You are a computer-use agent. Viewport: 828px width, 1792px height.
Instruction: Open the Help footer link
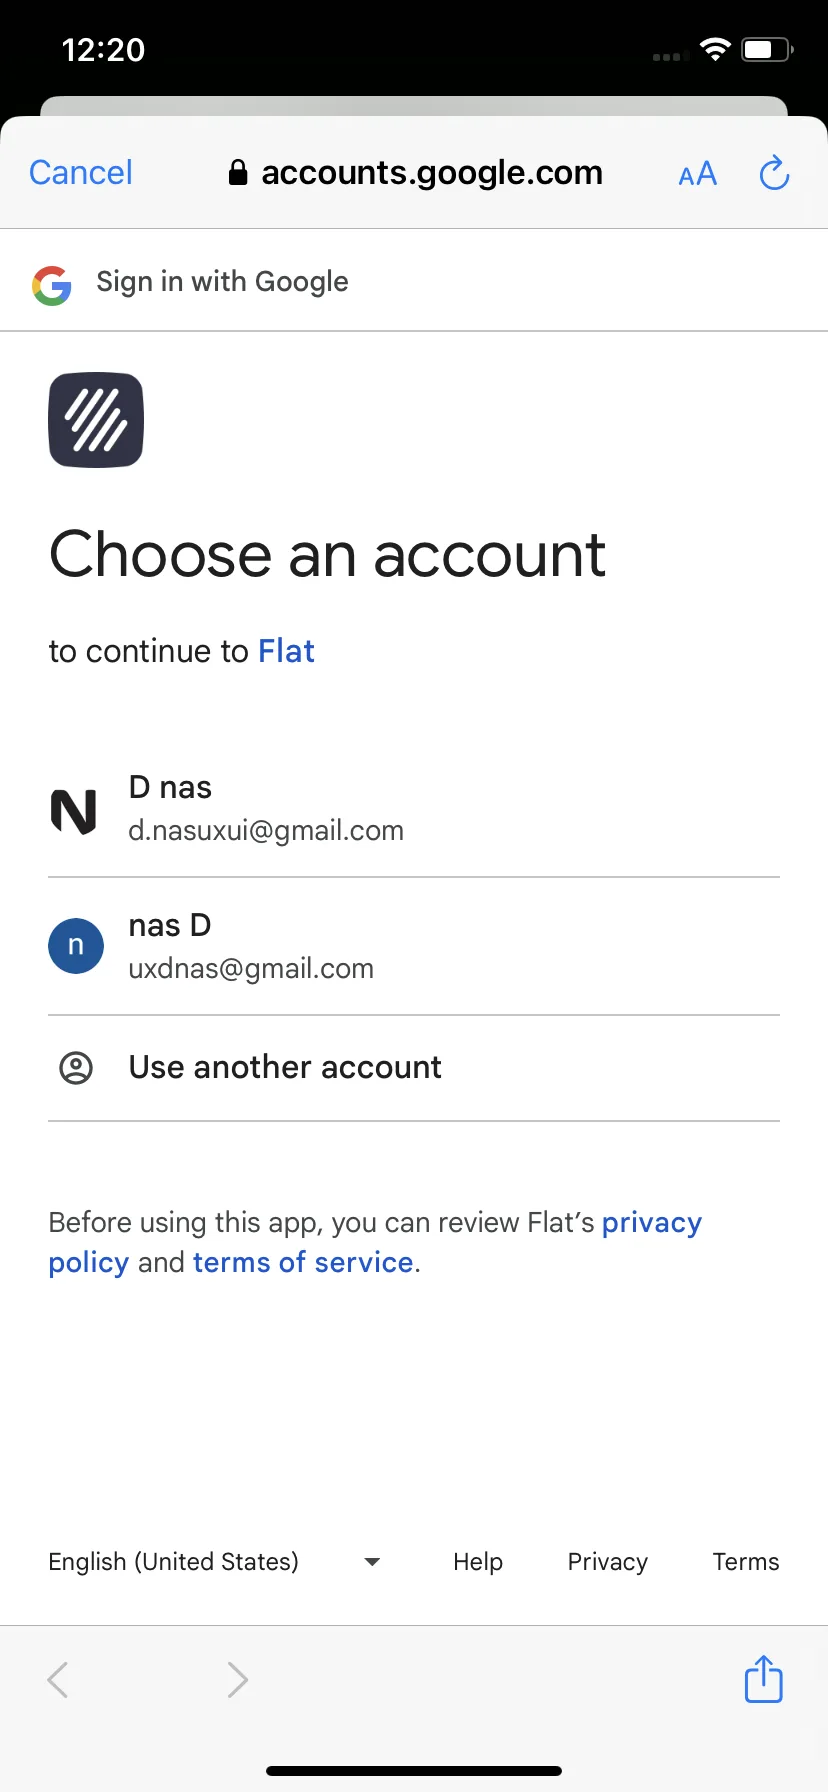tap(478, 1562)
